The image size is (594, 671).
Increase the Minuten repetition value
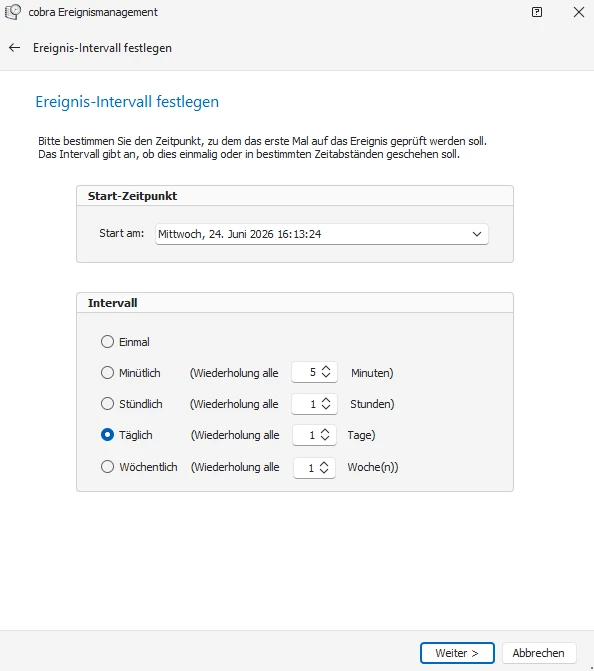(326, 368)
